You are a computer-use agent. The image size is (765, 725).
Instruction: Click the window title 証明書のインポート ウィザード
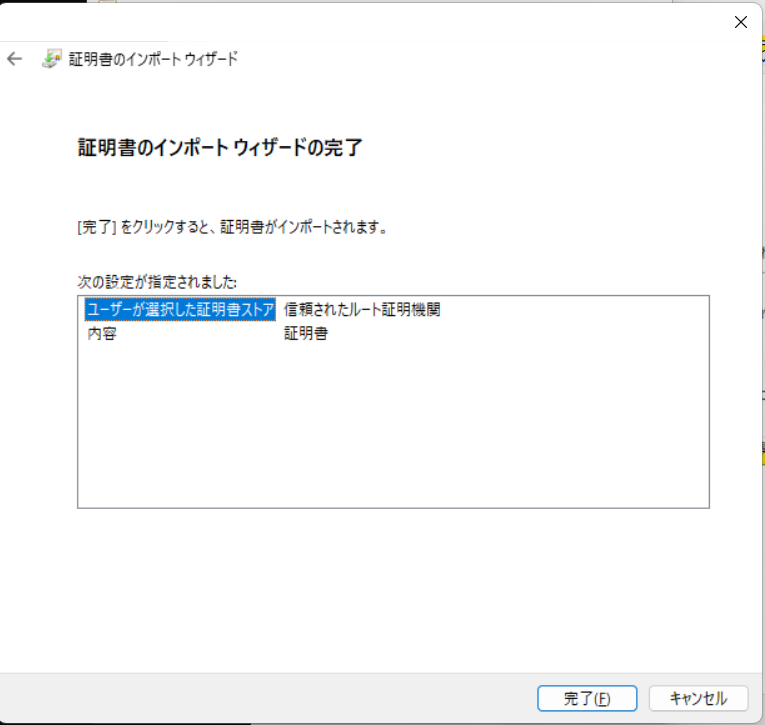point(153,59)
